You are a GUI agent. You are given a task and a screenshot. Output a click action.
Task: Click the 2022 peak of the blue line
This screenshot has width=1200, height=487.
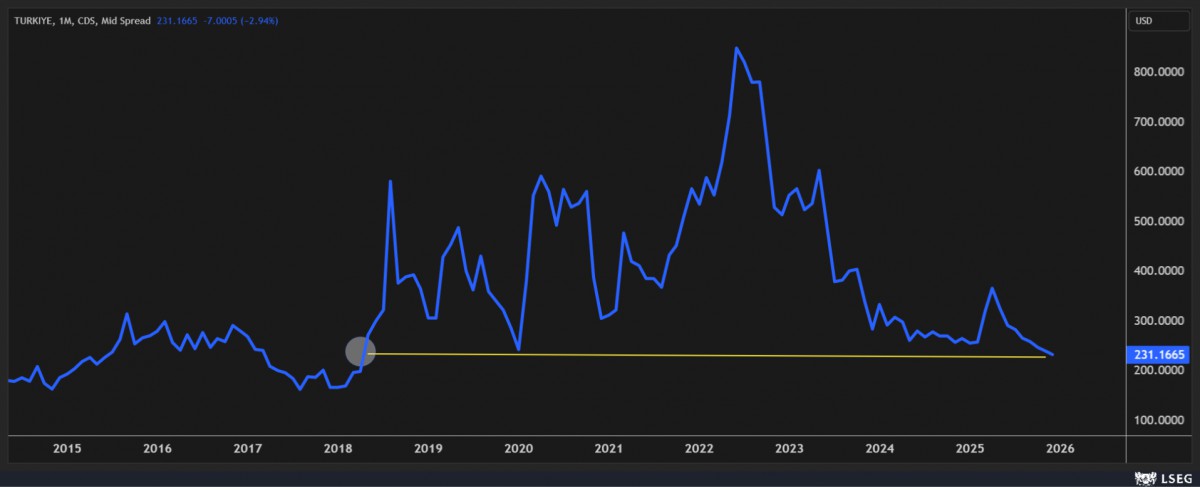(736, 48)
